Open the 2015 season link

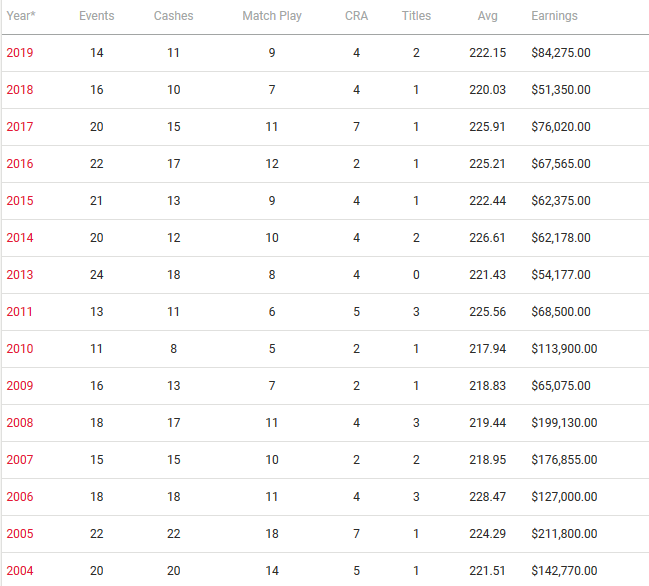click(20, 201)
